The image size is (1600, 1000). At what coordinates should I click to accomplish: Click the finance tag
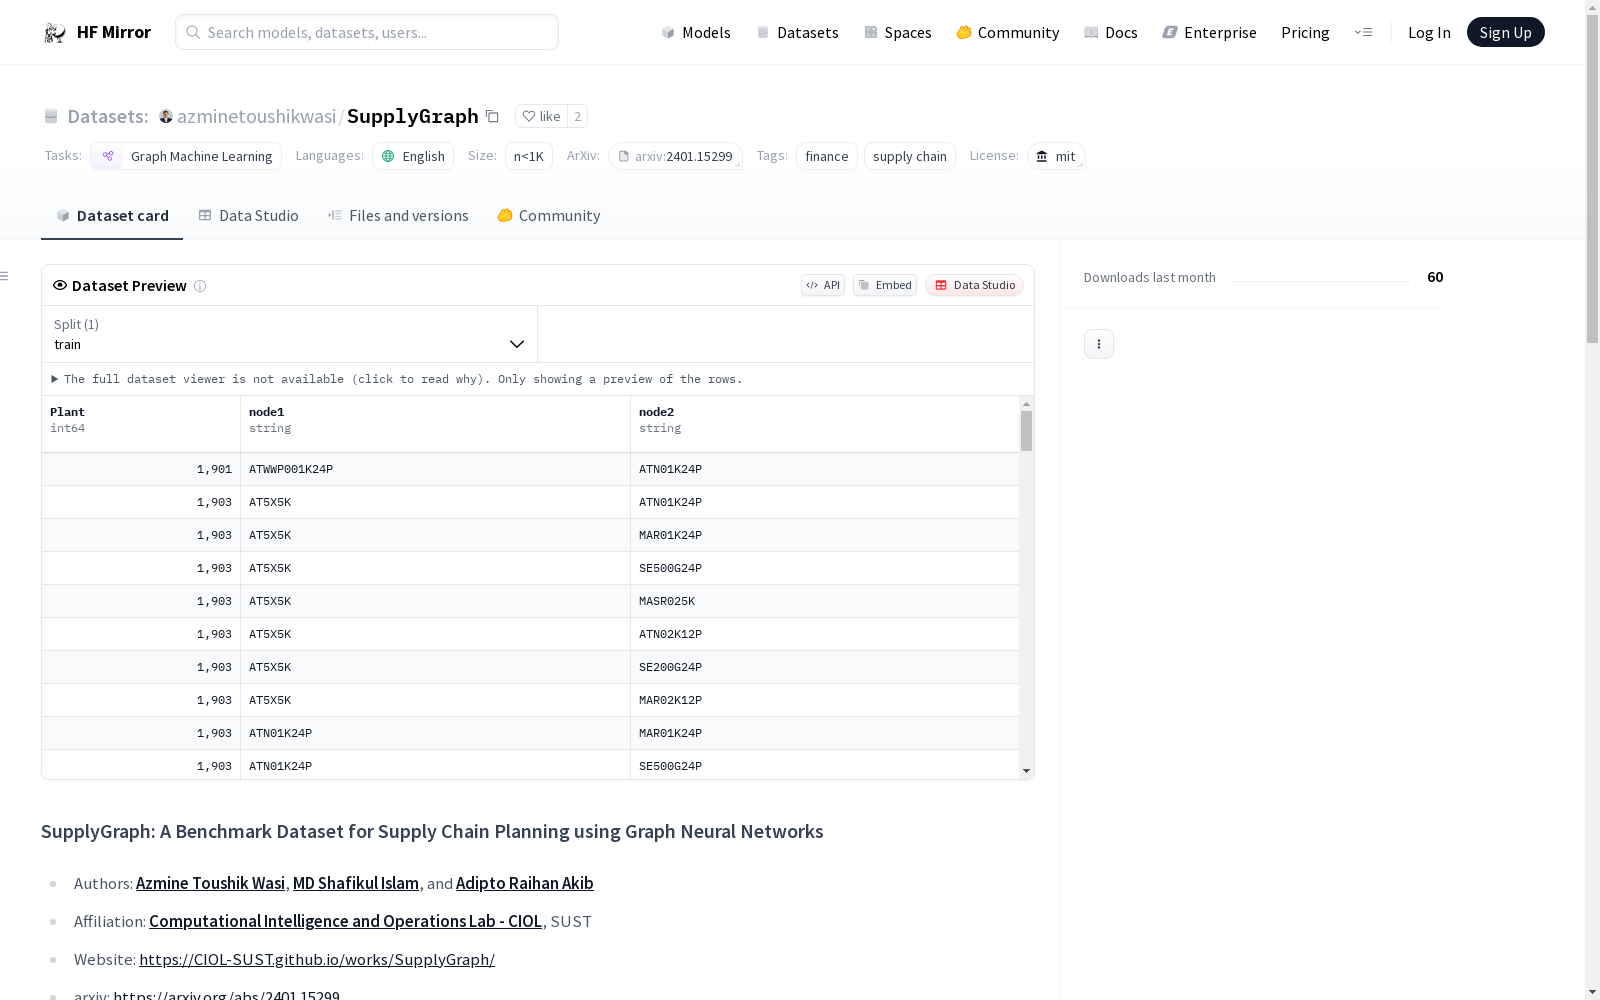tap(827, 156)
